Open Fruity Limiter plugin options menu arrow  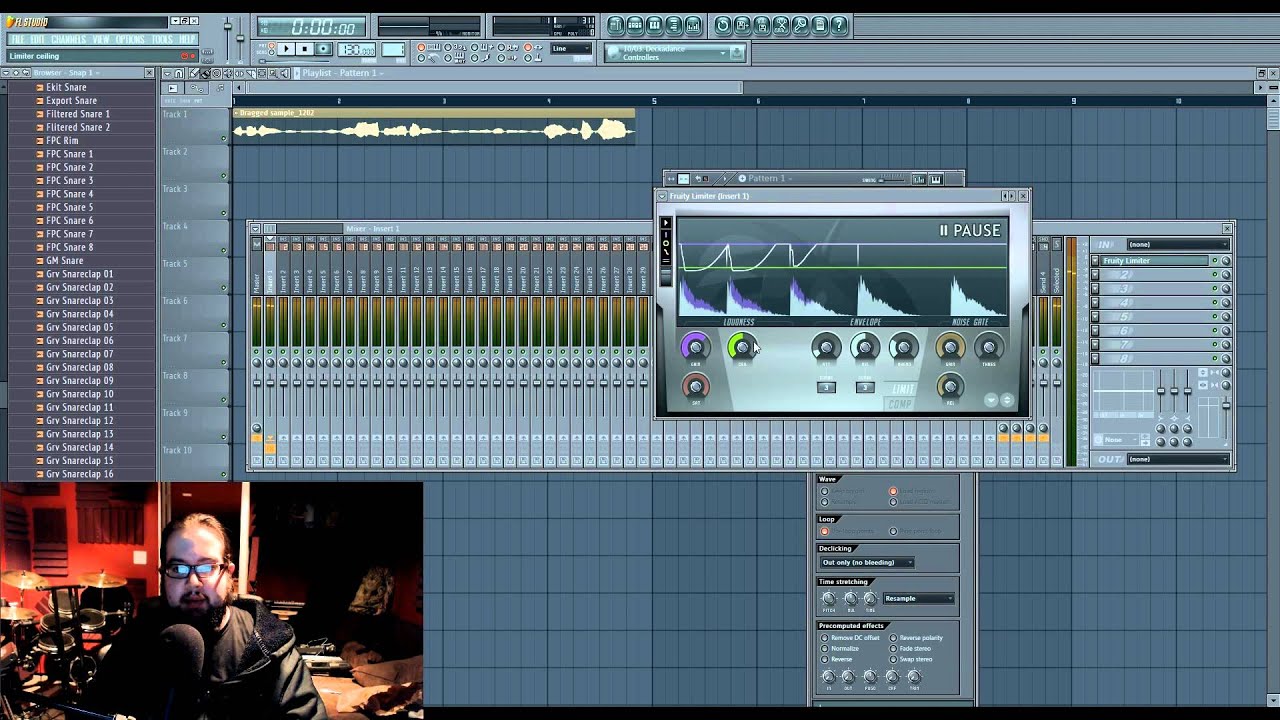[x=662, y=196]
